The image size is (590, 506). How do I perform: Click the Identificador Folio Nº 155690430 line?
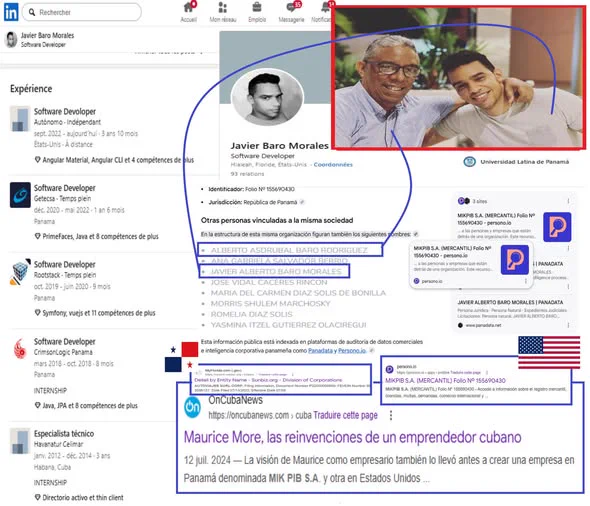click(x=251, y=189)
